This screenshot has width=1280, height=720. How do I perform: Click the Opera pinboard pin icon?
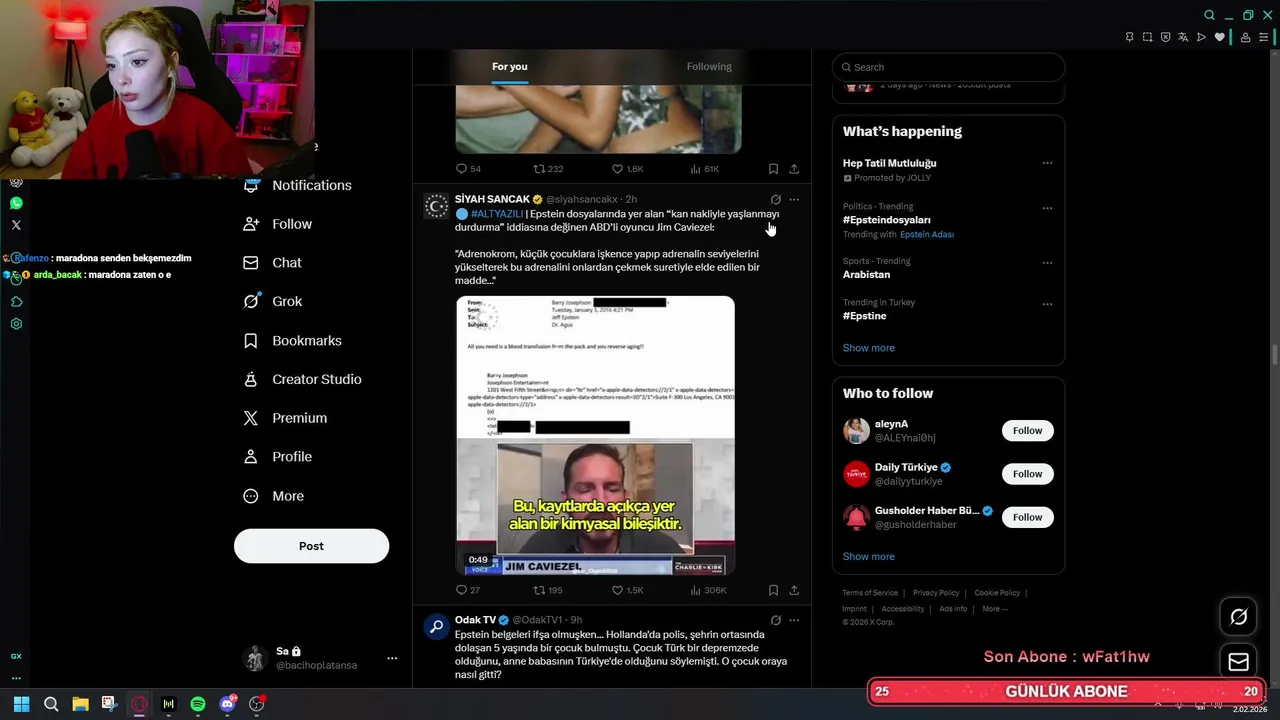coord(1129,37)
